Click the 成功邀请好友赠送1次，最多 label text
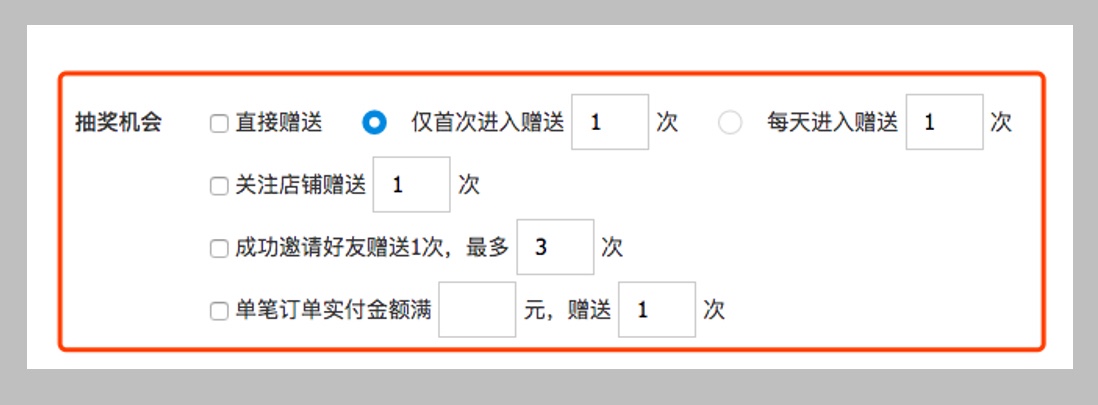The height and width of the screenshot is (405, 1098). tap(372, 248)
